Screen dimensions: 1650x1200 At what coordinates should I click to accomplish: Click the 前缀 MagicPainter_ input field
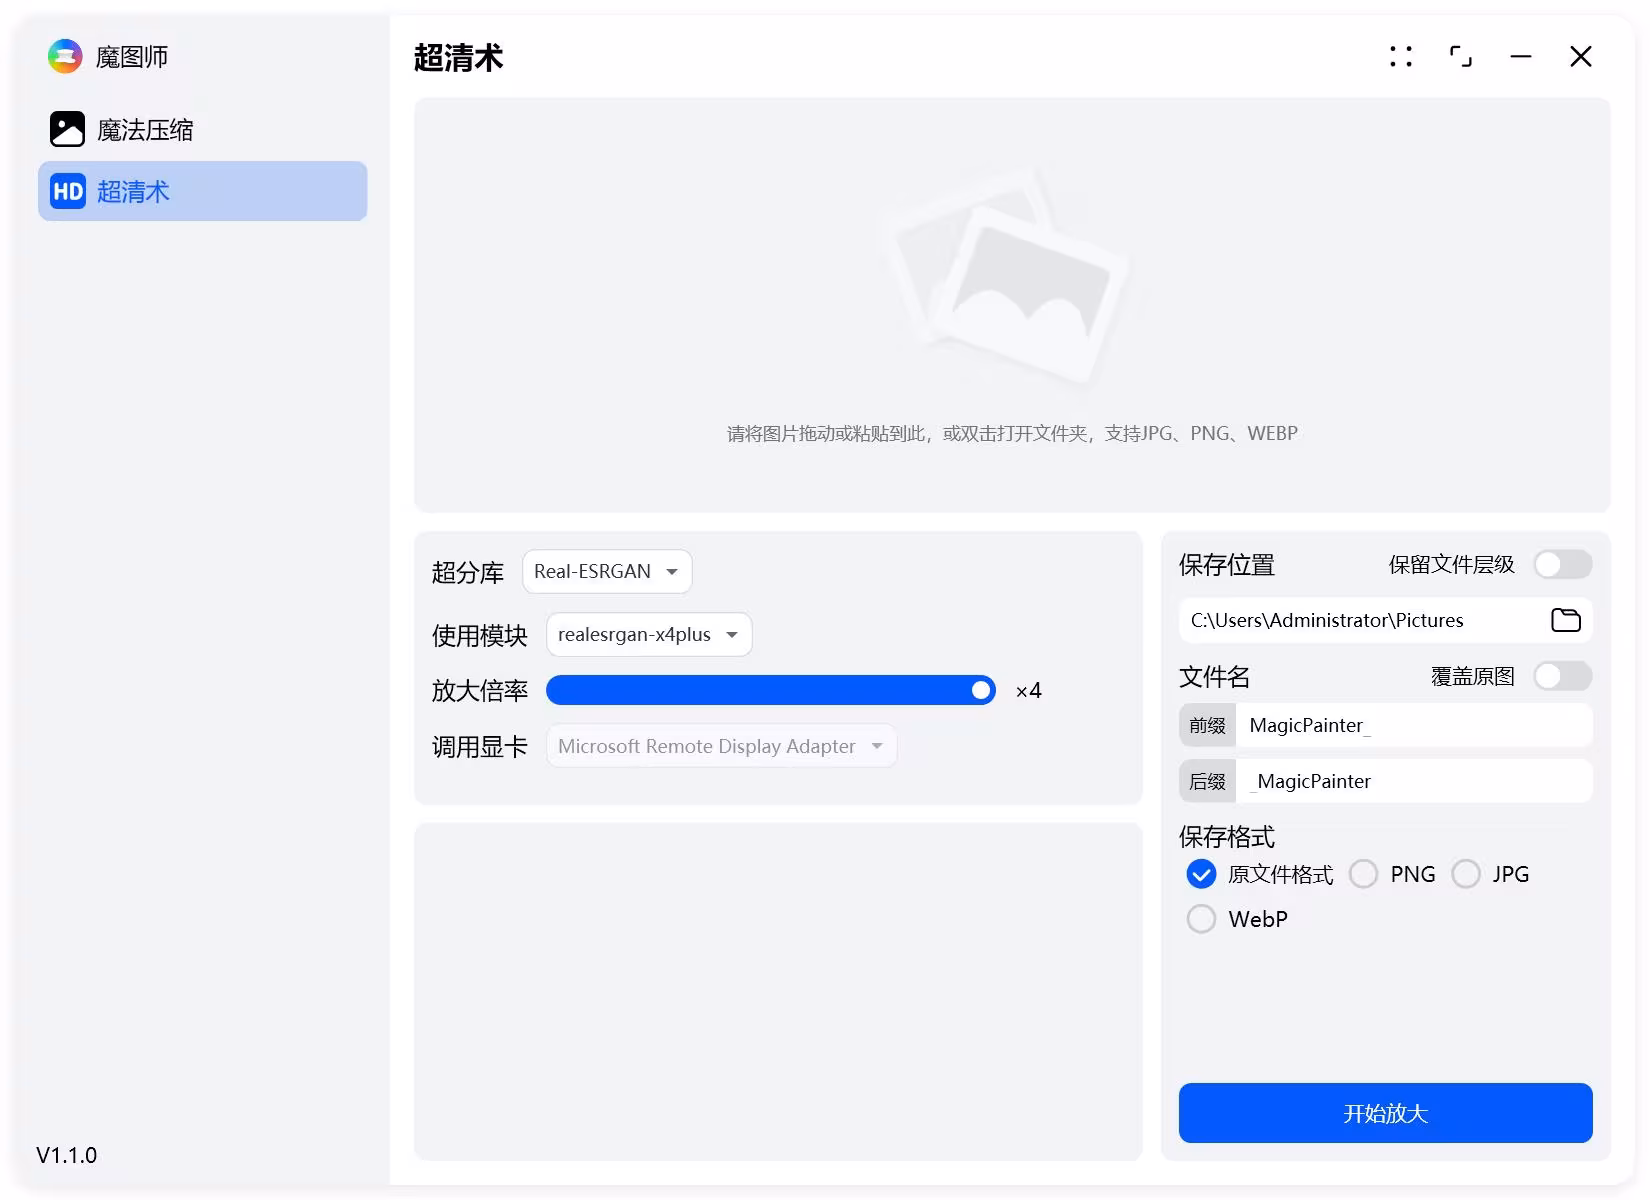[1413, 725]
